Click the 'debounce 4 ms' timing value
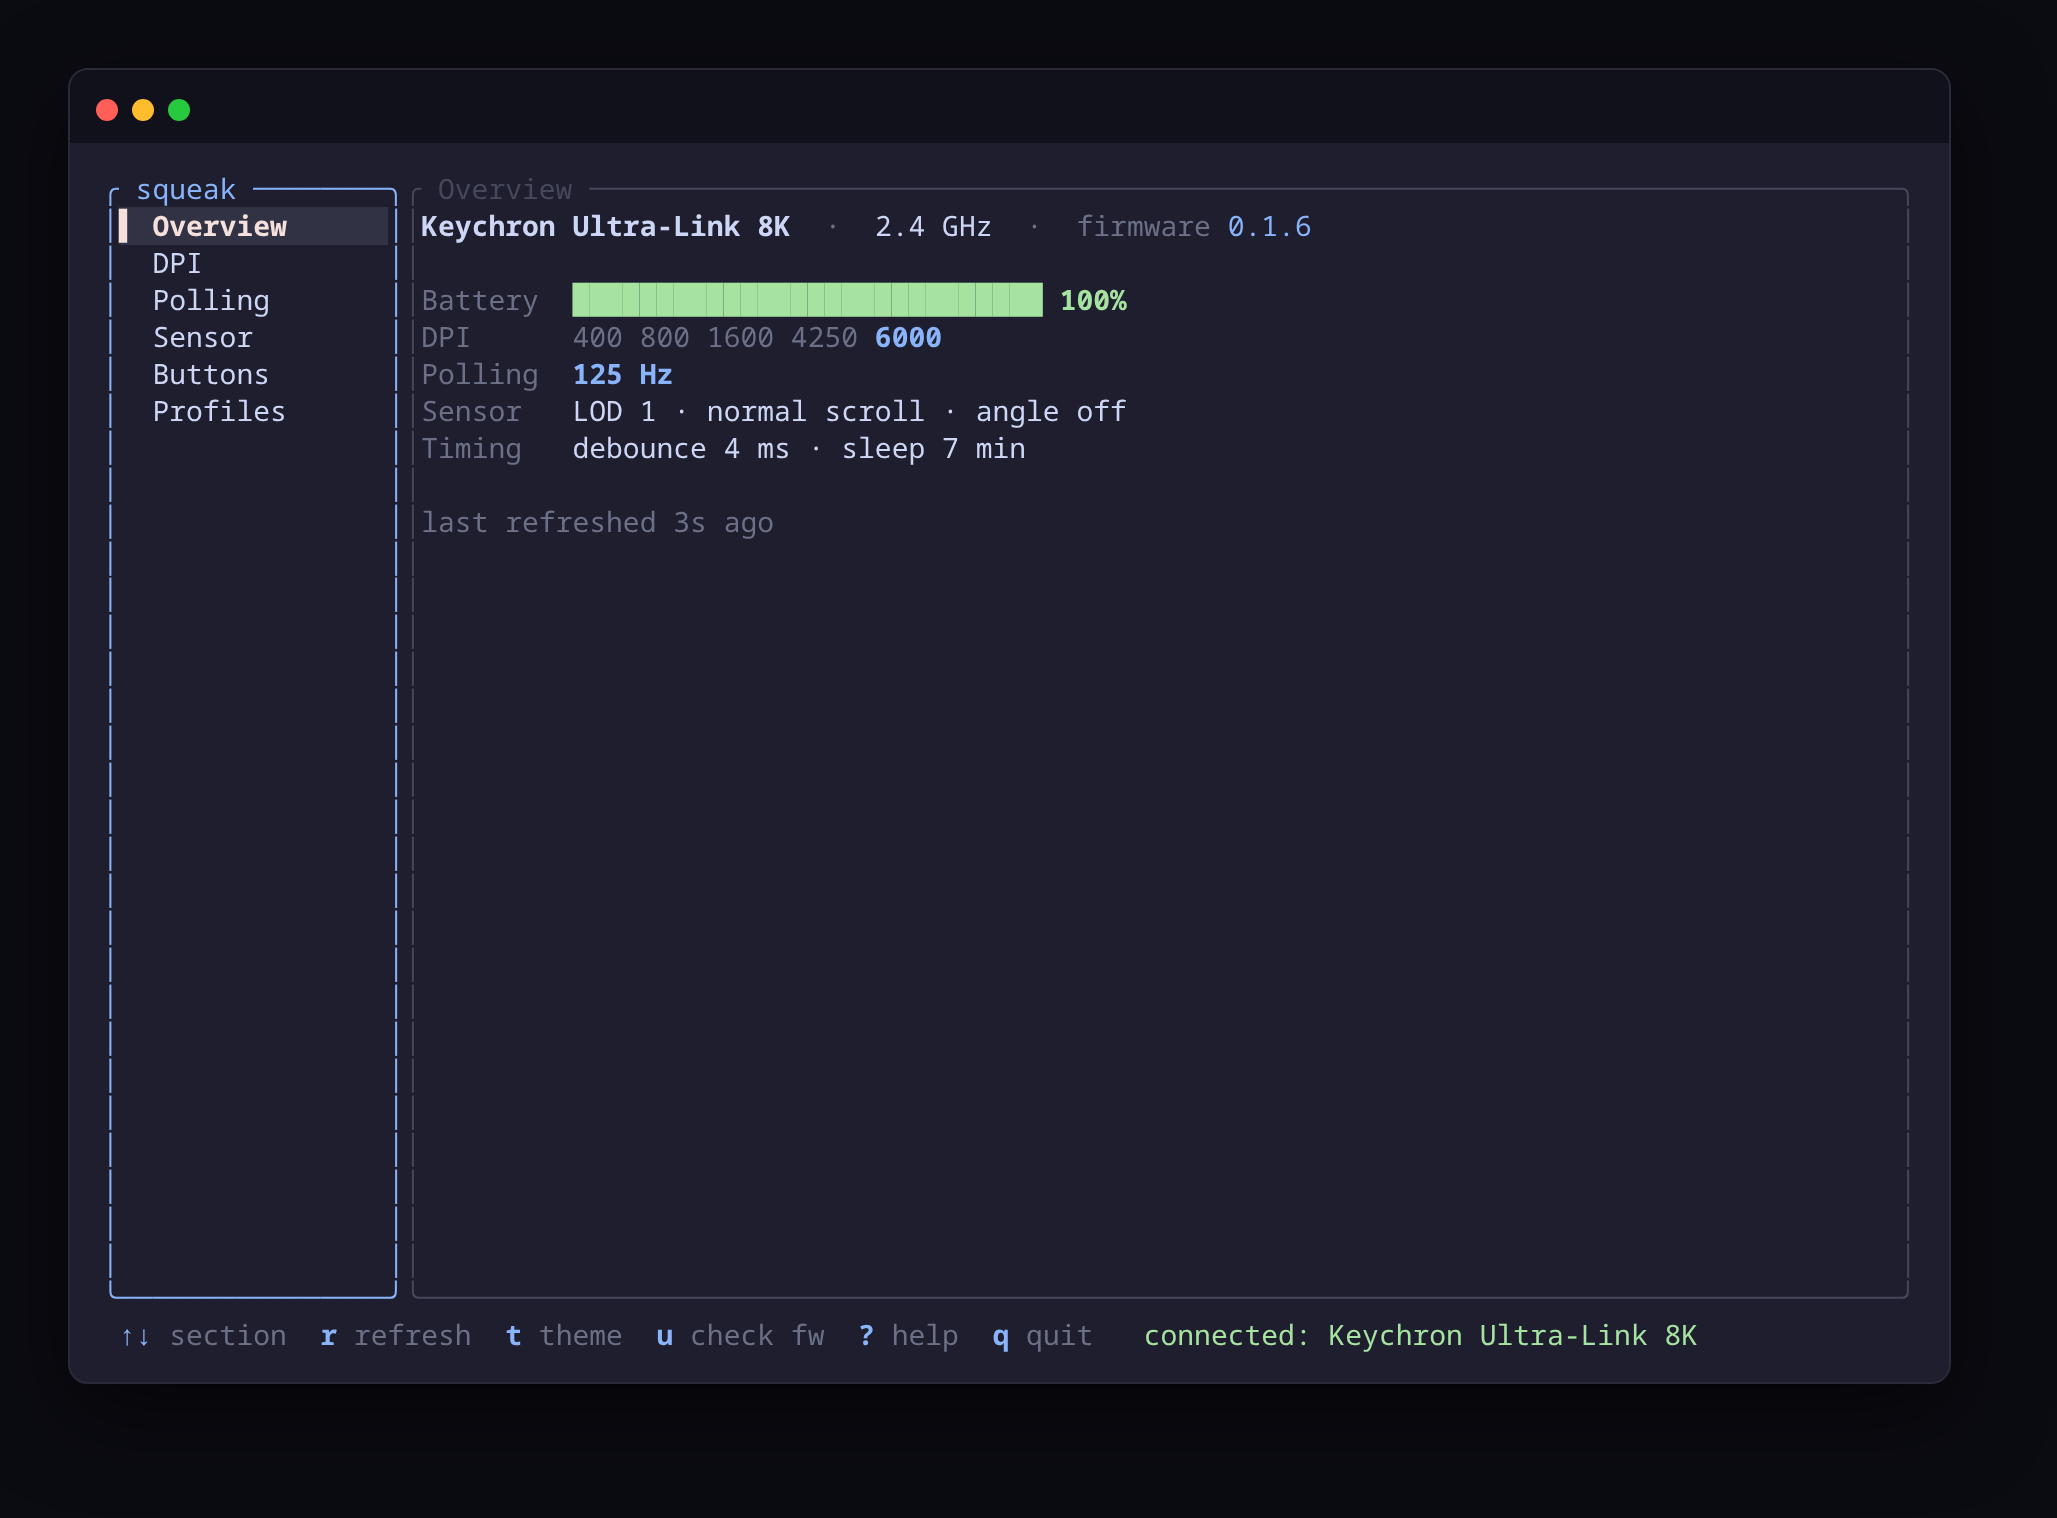 click(681, 448)
